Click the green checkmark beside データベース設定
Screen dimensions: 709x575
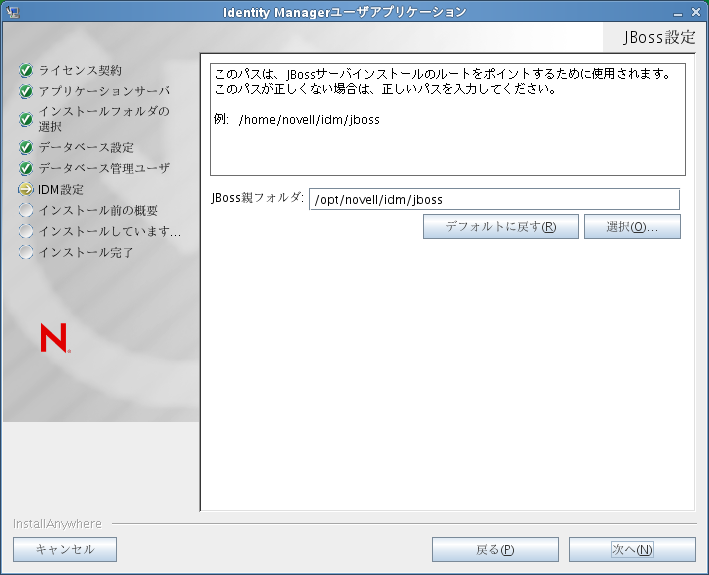[x=26, y=147]
